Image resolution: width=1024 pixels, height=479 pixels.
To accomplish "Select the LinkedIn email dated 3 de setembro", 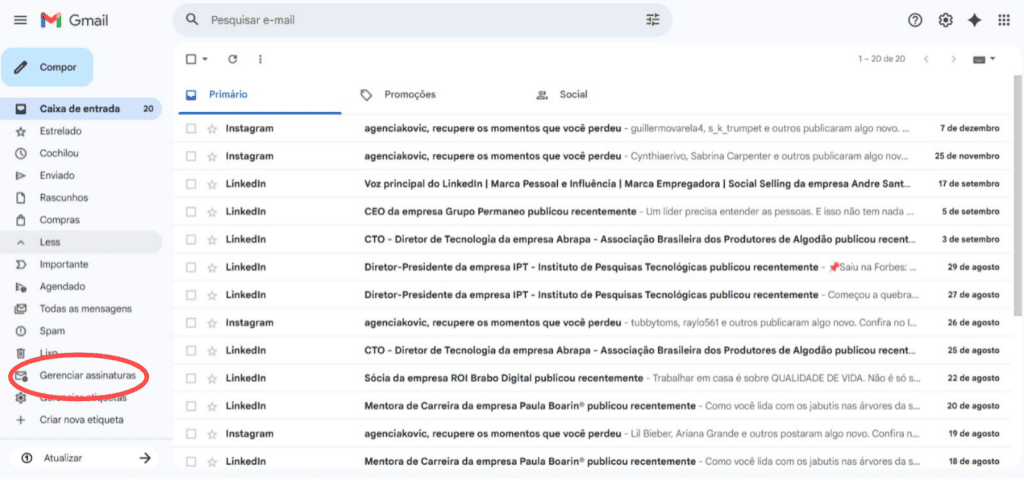I will click(191, 240).
